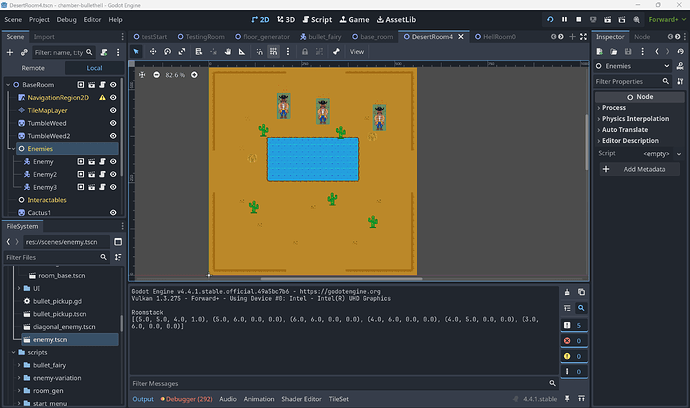Click the zoom in plus button
The height and width of the screenshot is (408, 690).
point(194,74)
